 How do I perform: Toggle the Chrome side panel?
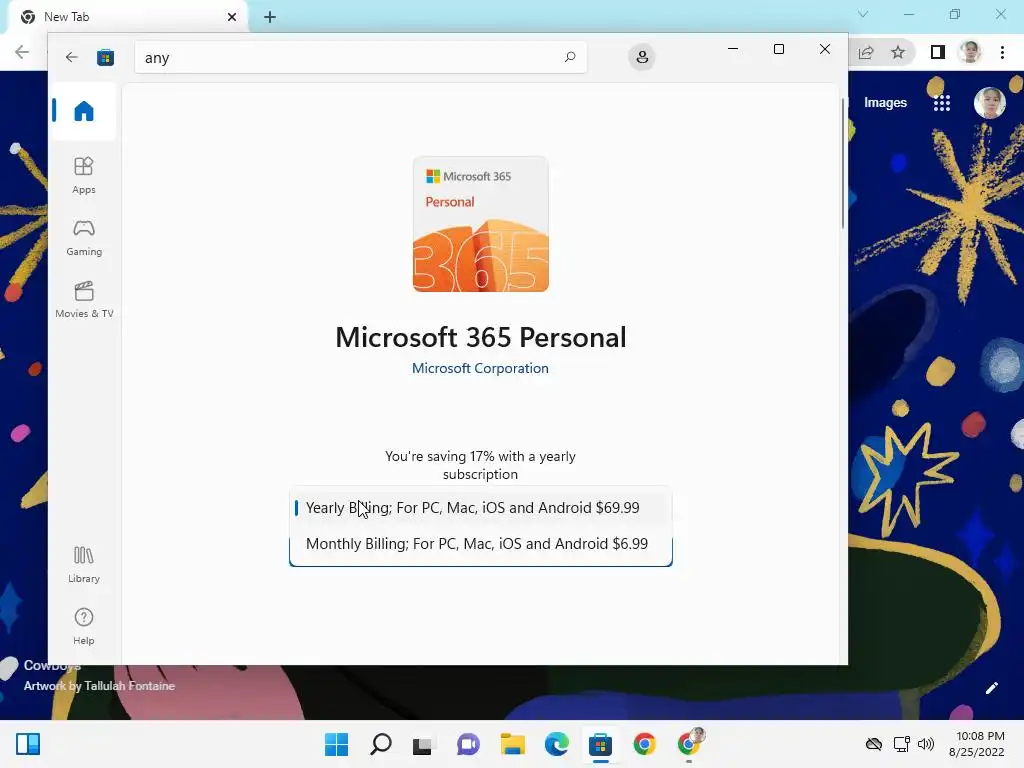click(938, 52)
